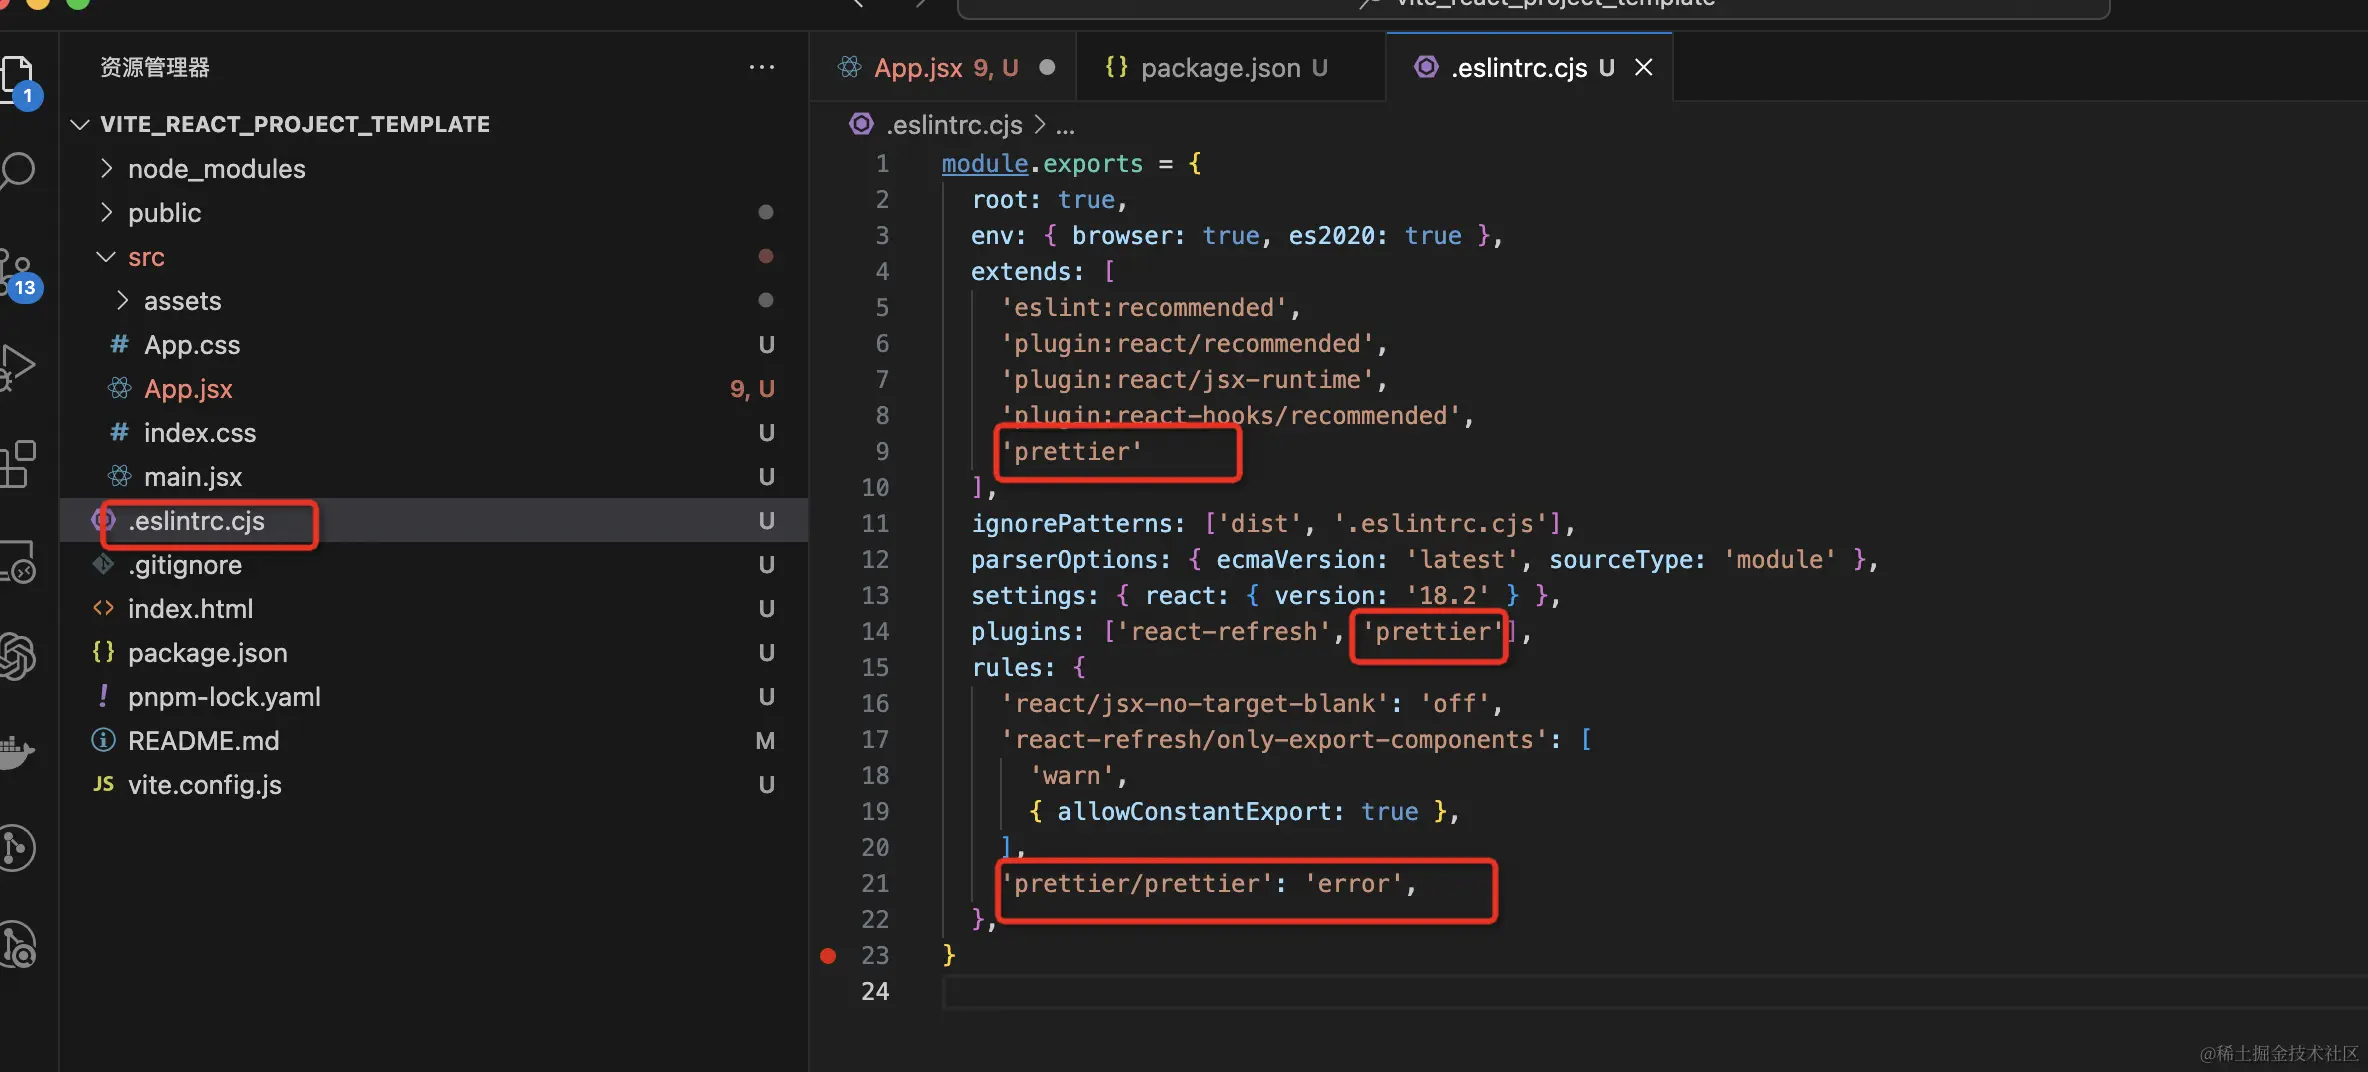Click 'eslint:recommended' on line 5
Screen dimensions: 2368x1072
[x=1144, y=307]
